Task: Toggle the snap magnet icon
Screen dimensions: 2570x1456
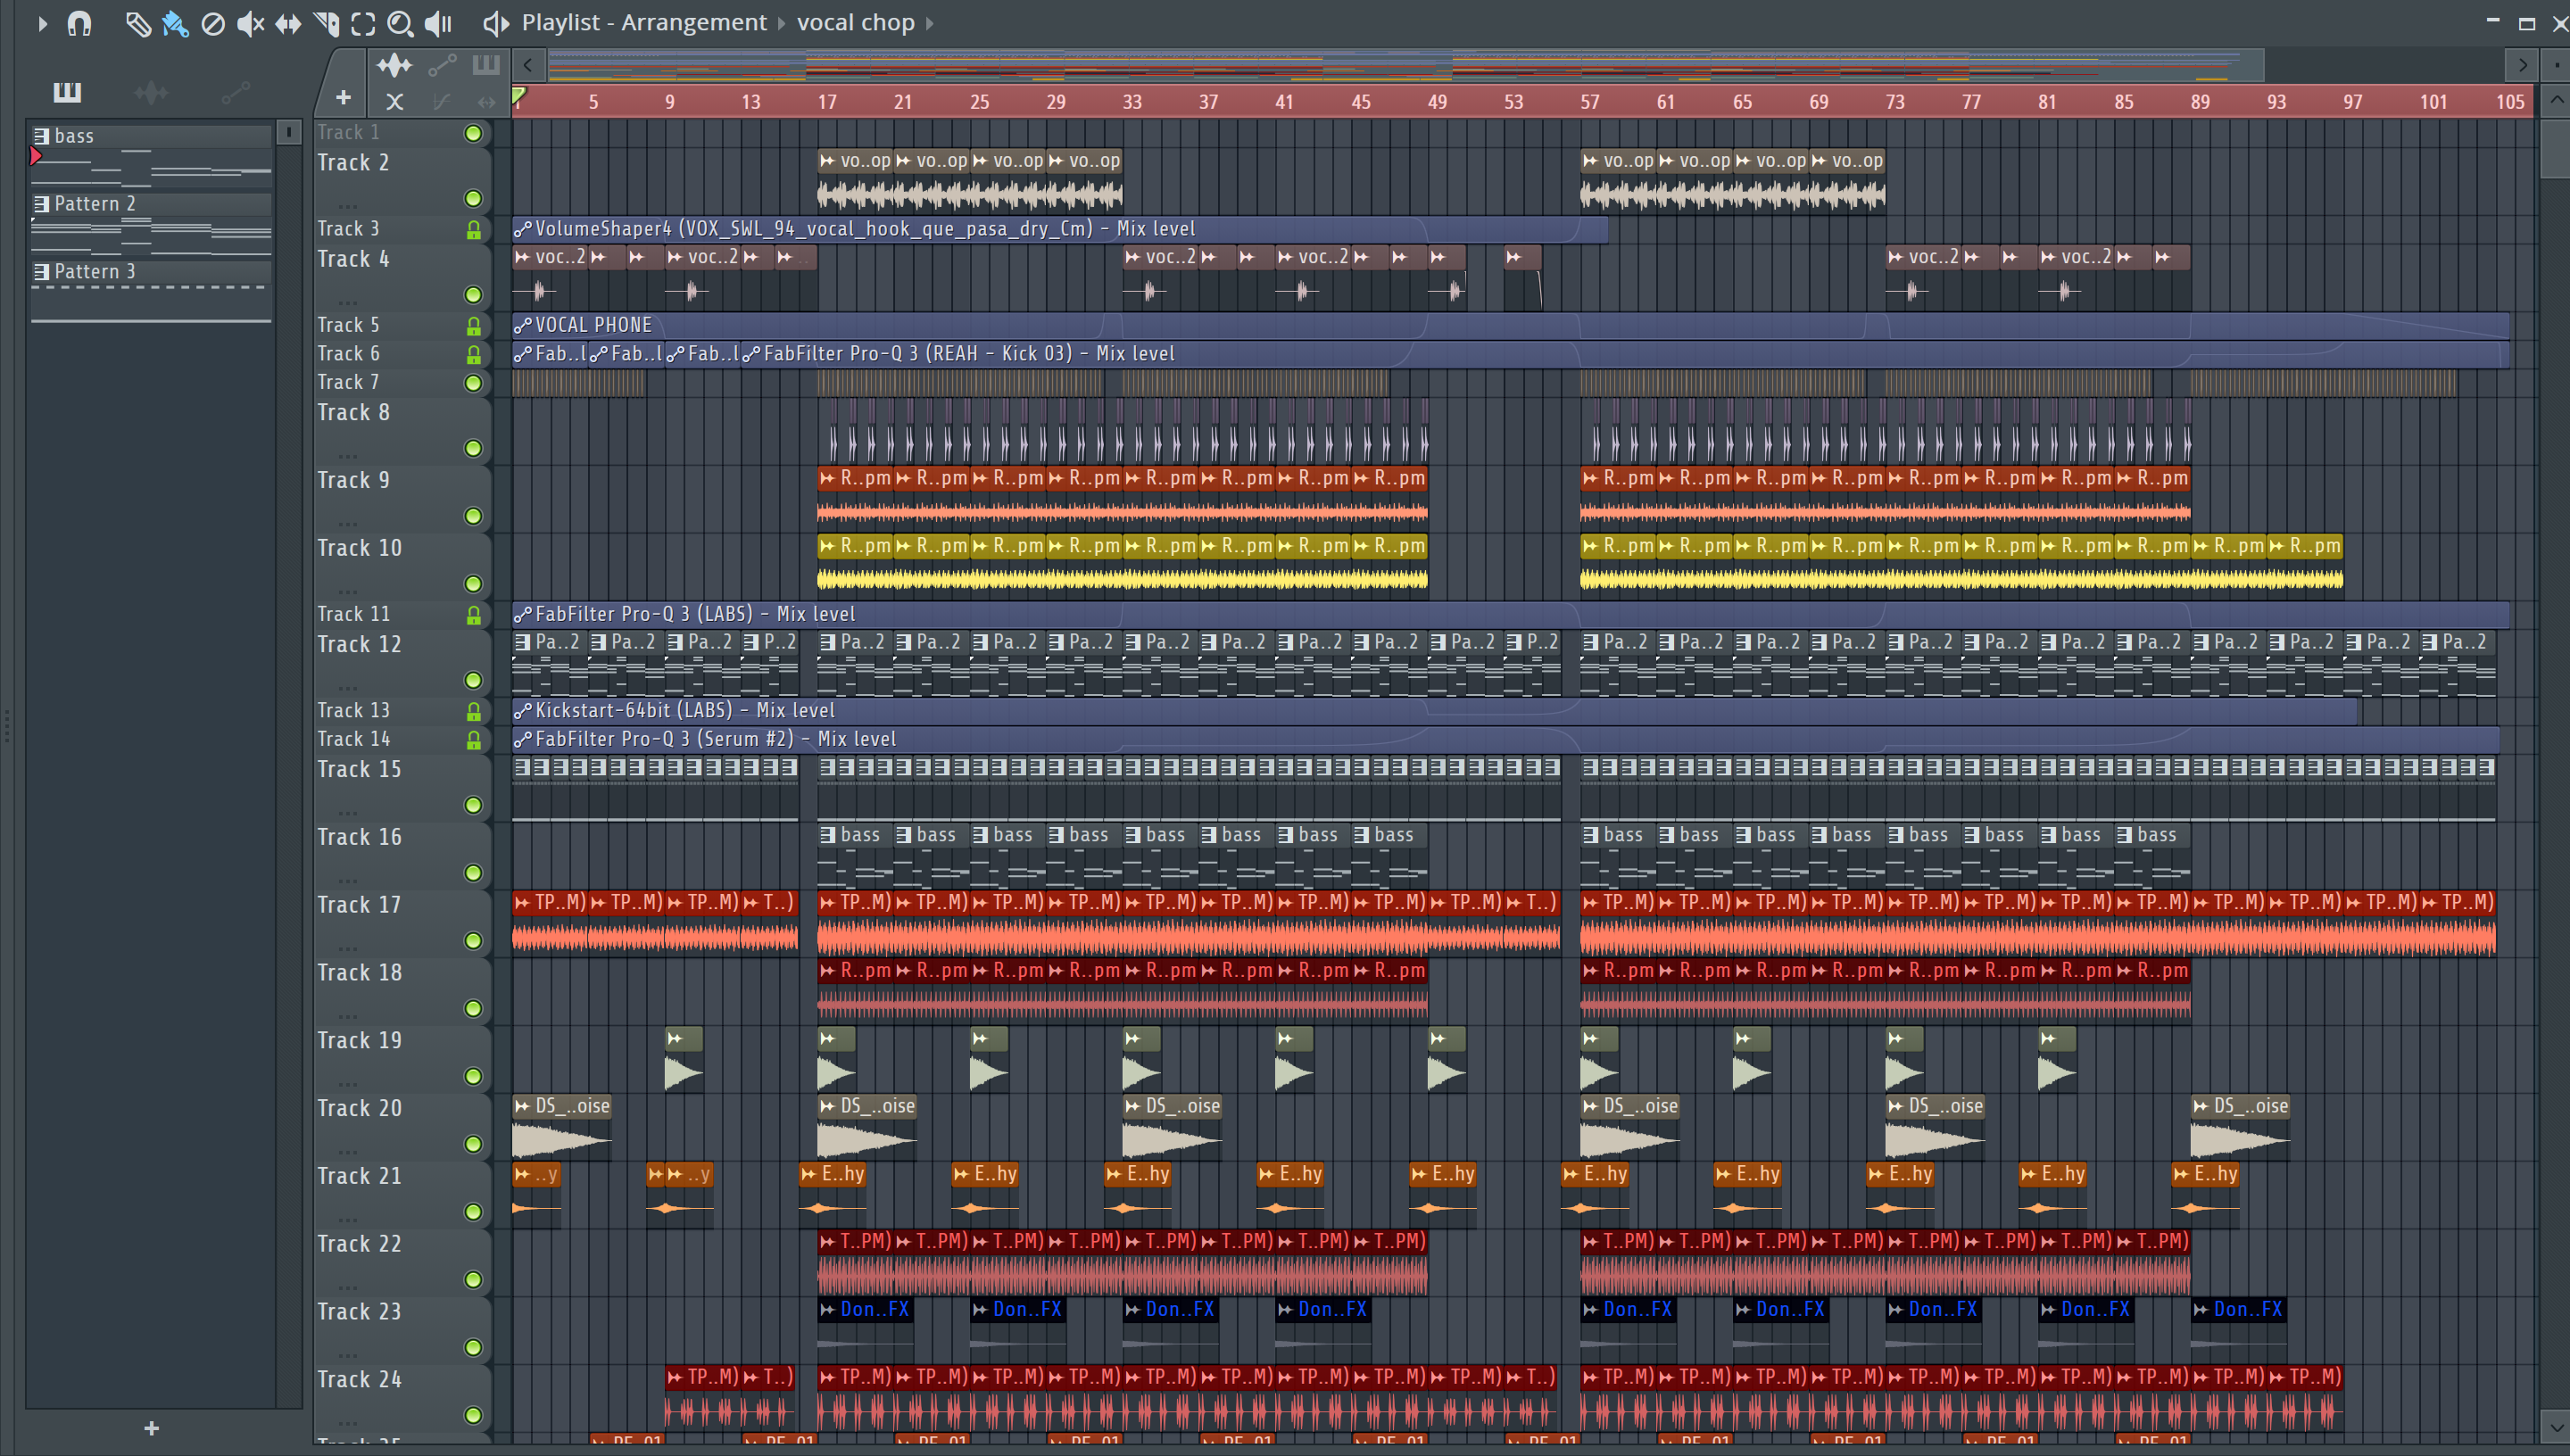Action: tap(79, 23)
